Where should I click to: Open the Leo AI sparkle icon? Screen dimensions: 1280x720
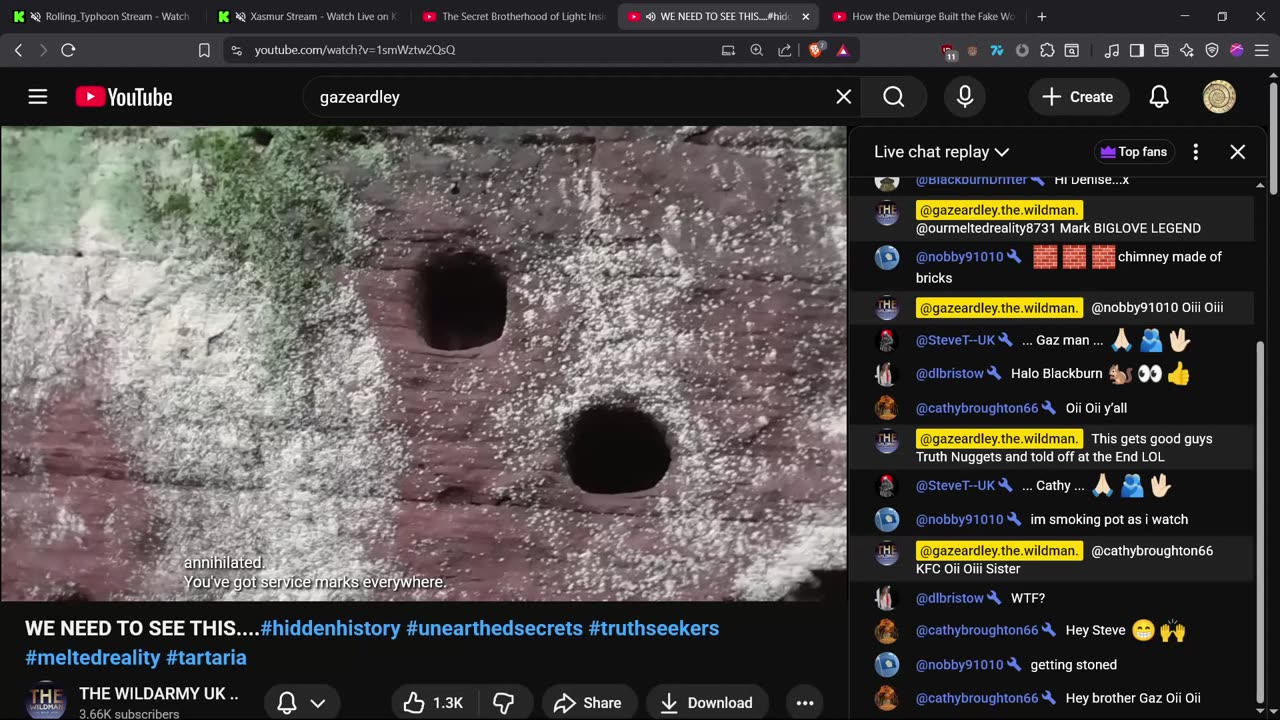[x=1187, y=50]
